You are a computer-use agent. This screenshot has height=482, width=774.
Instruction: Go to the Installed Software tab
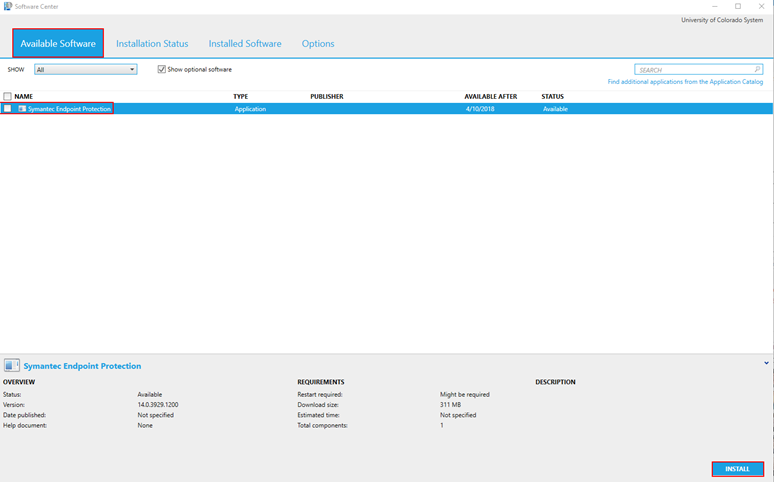(x=245, y=43)
